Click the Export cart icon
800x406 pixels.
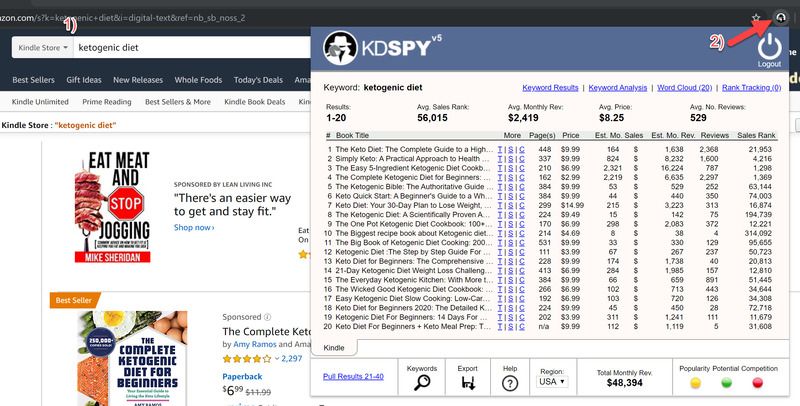(468, 383)
